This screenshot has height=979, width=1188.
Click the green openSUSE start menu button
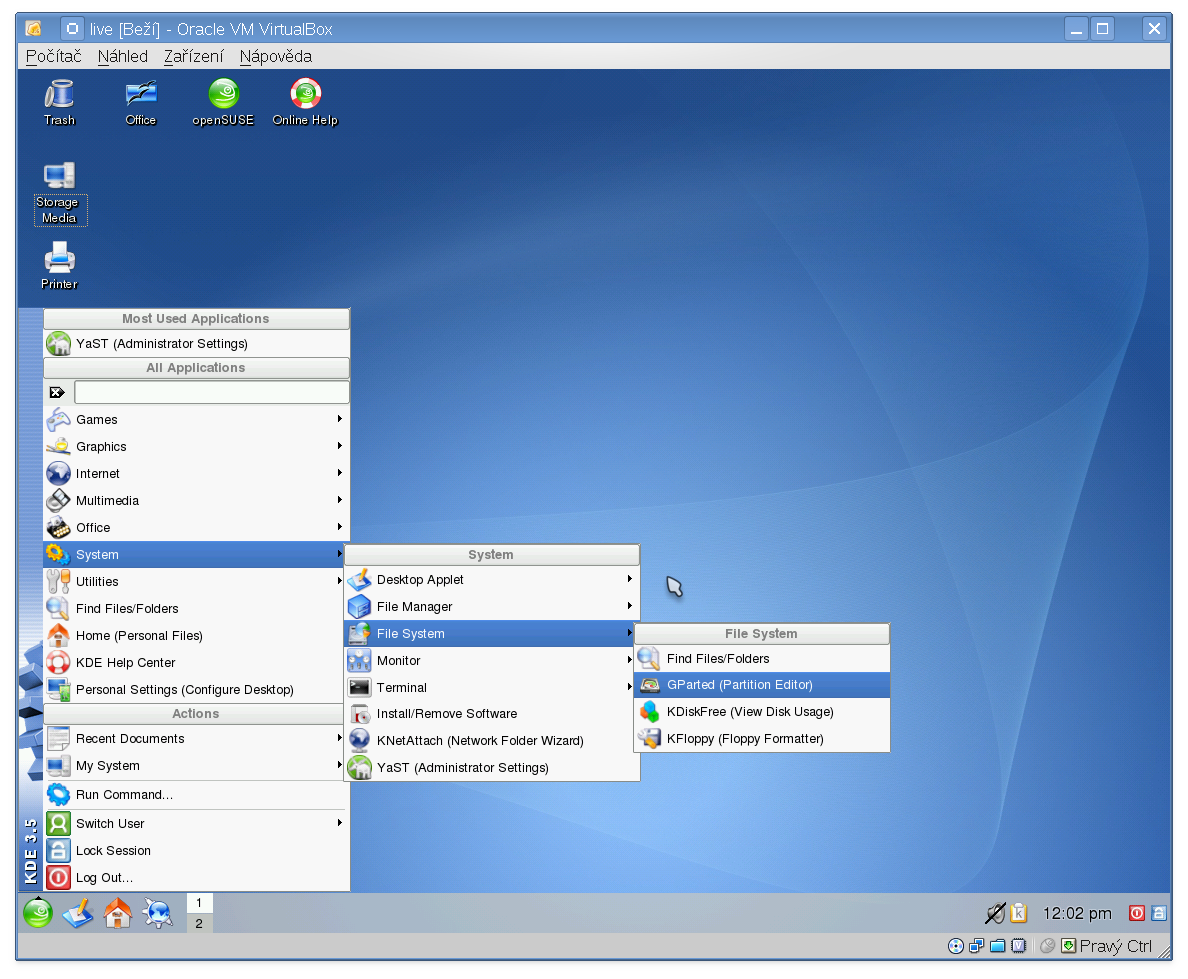tap(38, 912)
